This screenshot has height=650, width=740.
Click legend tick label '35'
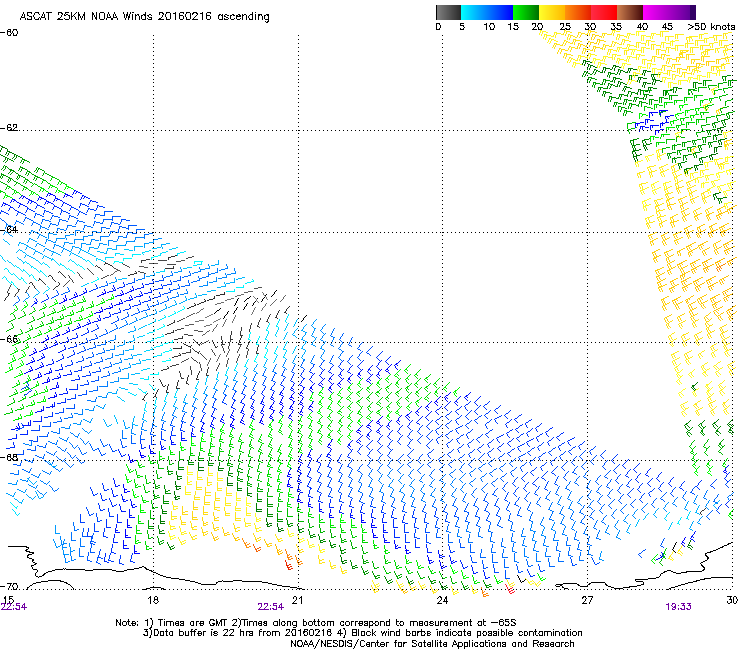pyautogui.click(x=616, y=27)
